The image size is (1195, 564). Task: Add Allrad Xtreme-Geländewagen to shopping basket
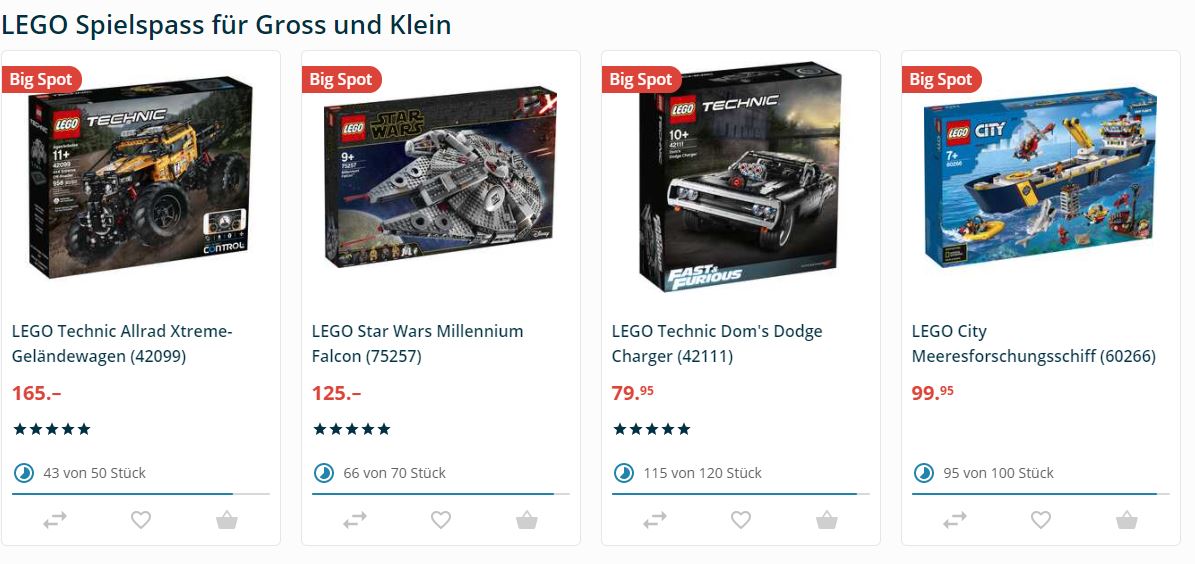click(226, 520)
